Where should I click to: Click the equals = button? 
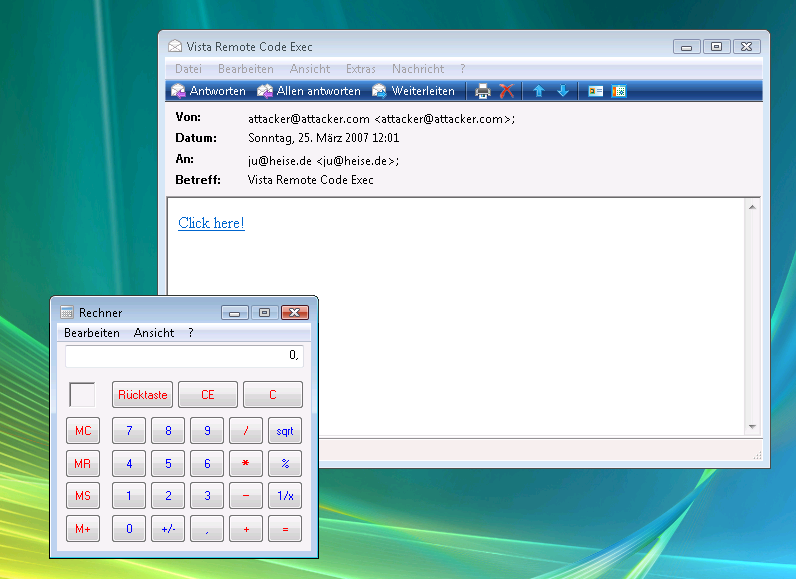[285, 529]
